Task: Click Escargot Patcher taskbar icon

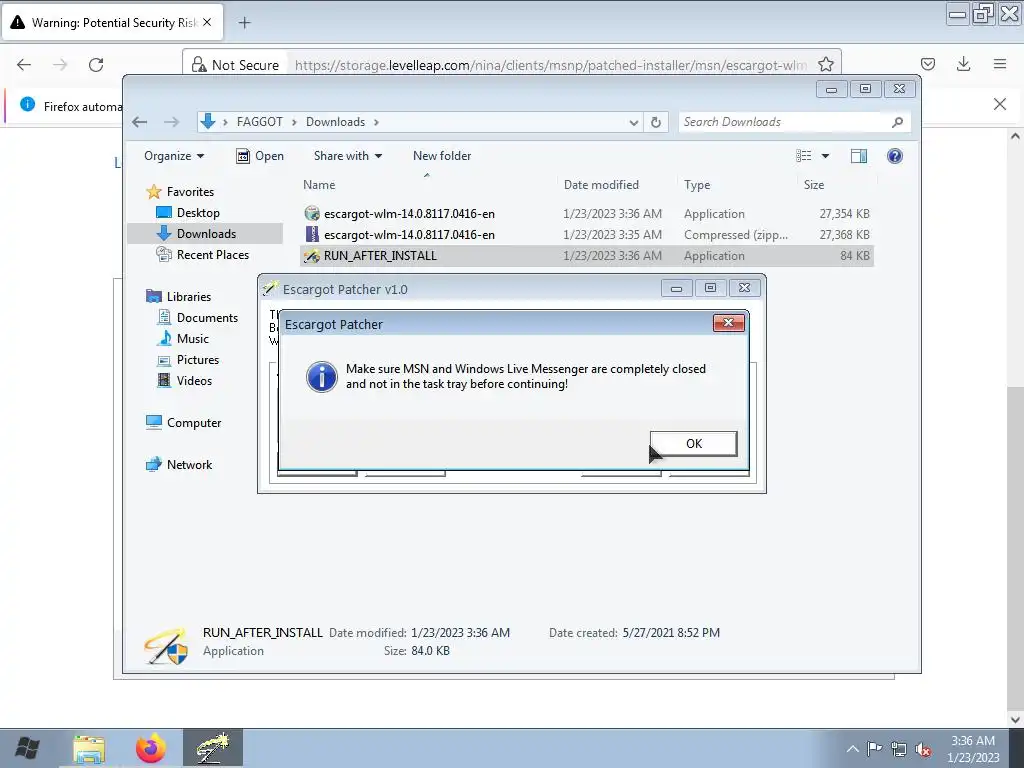Action: [213, 748]
